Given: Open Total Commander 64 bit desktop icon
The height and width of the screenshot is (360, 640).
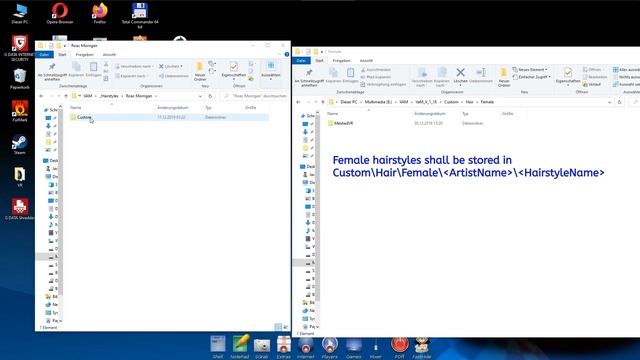Looking at the screenshot, I should (x=140, y=15).
